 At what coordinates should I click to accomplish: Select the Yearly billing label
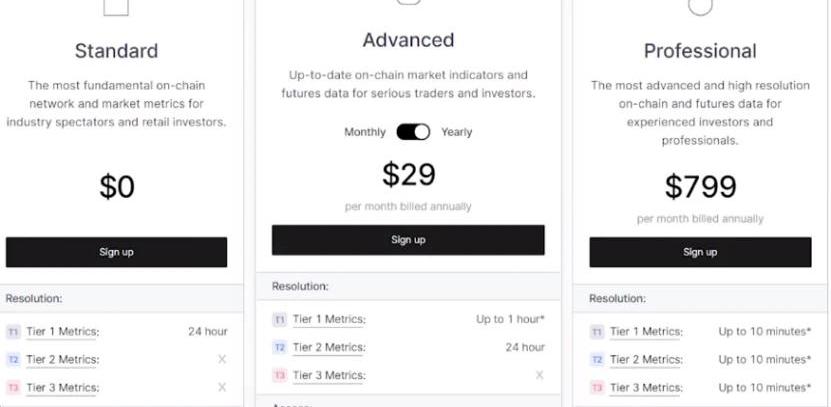[x=456, y=132]
